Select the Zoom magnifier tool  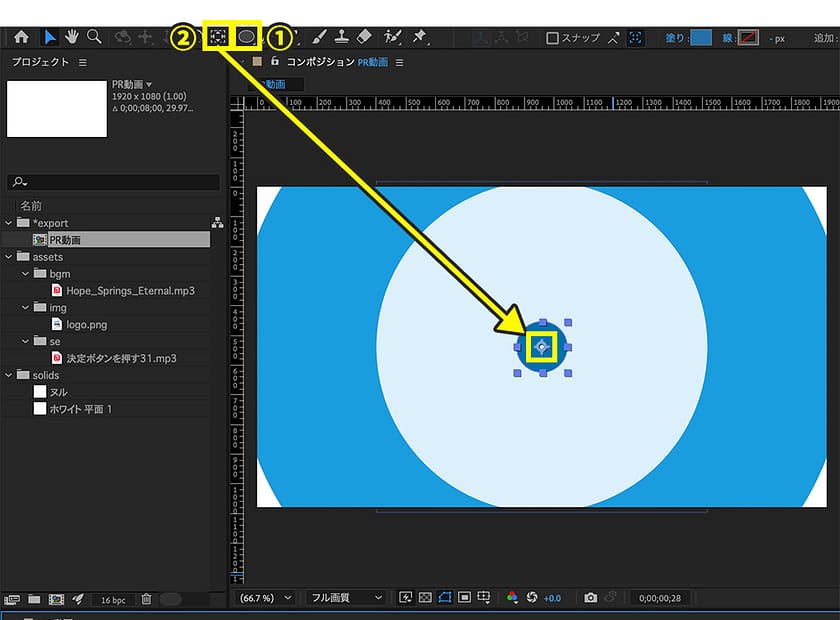(94, 37)
